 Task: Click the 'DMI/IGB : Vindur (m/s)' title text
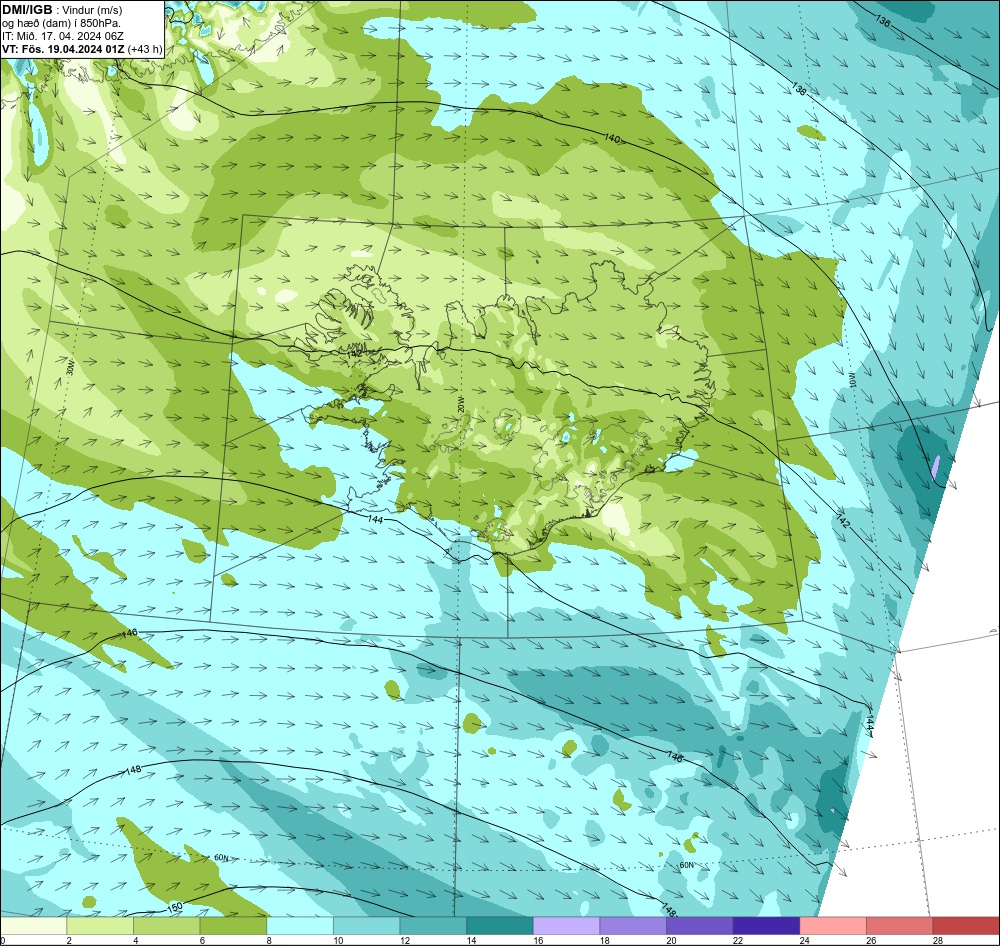coord(62,10)
